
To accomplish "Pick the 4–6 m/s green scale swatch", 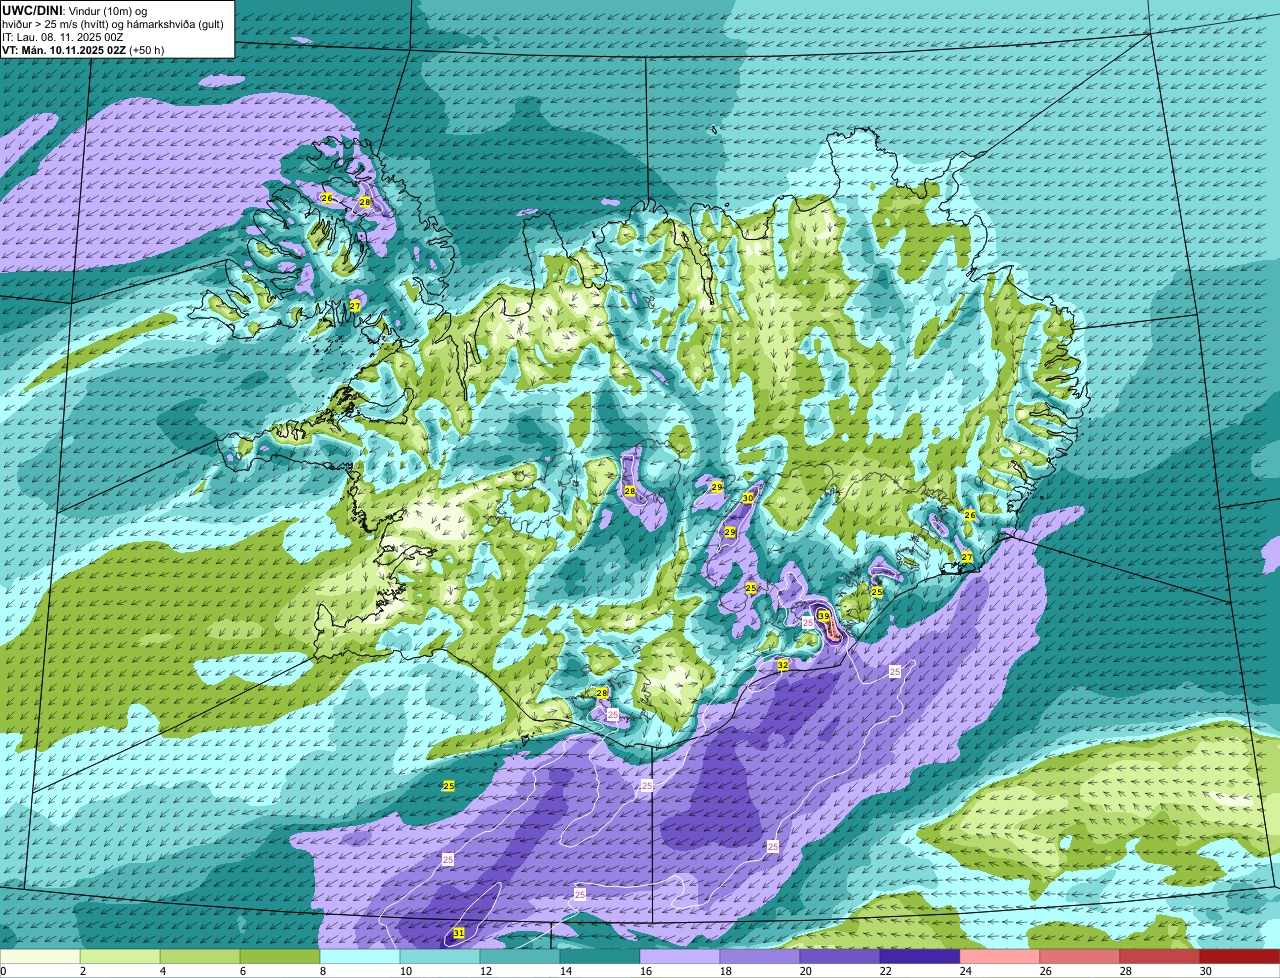I will (200, 956).
